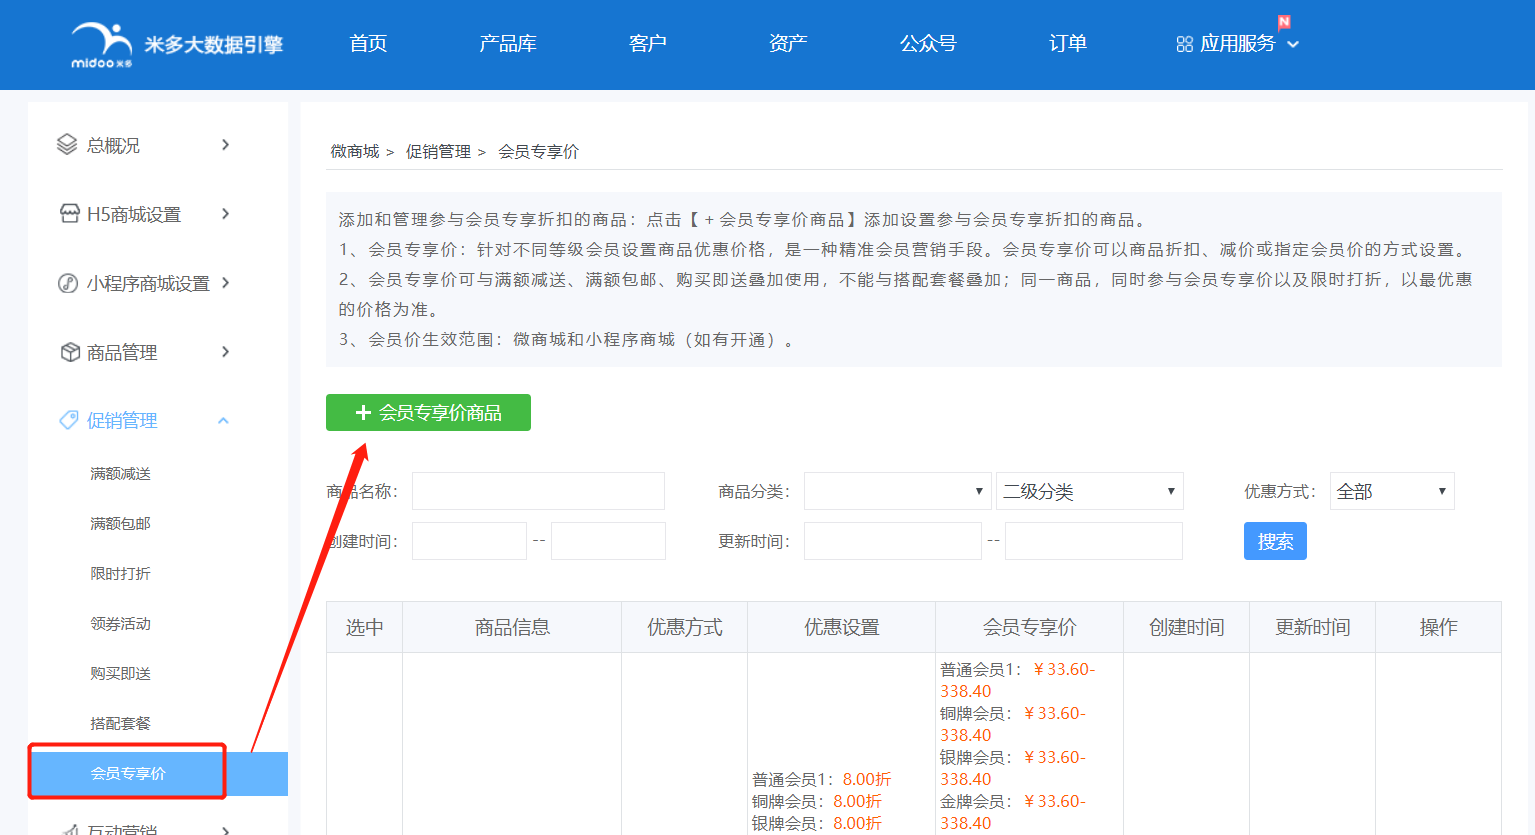1535x835 pixels.
Task: Expand the 总概况 sidebar section
Action: tap(226, 145)
